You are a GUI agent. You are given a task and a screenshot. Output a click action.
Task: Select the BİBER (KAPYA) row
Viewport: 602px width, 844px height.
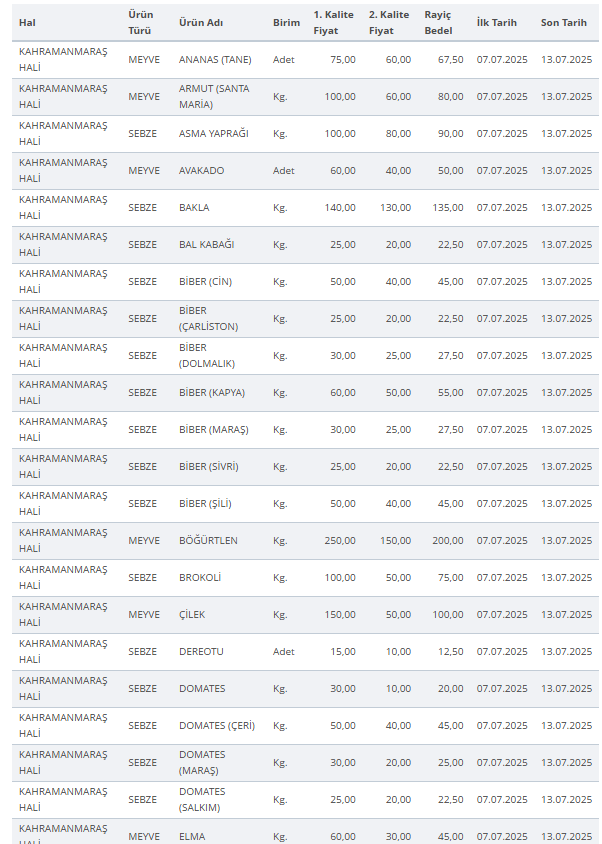point(305,393)
